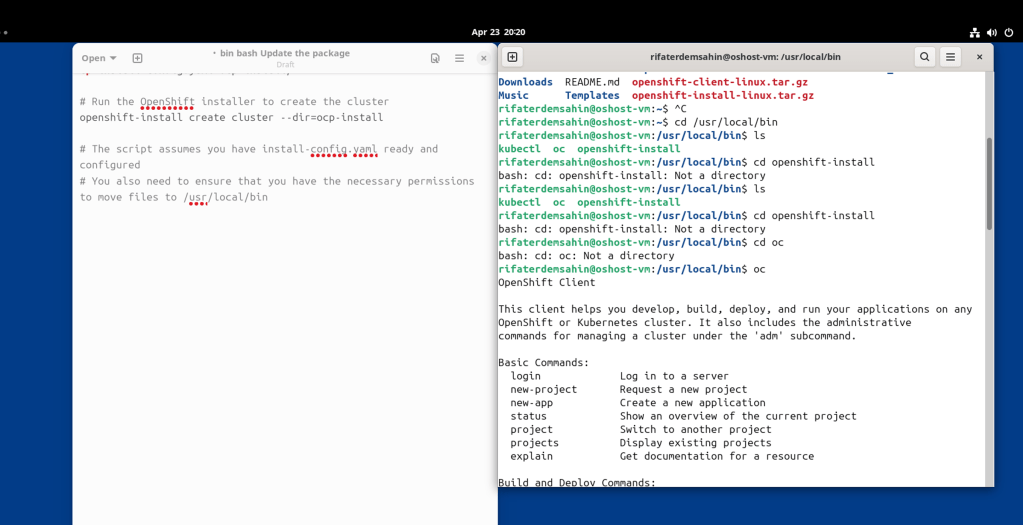Open the search-in-document icon in text editor
The width and height of the screenshot is (1023, 525).
pyautogui.click(x=435, y=58)
